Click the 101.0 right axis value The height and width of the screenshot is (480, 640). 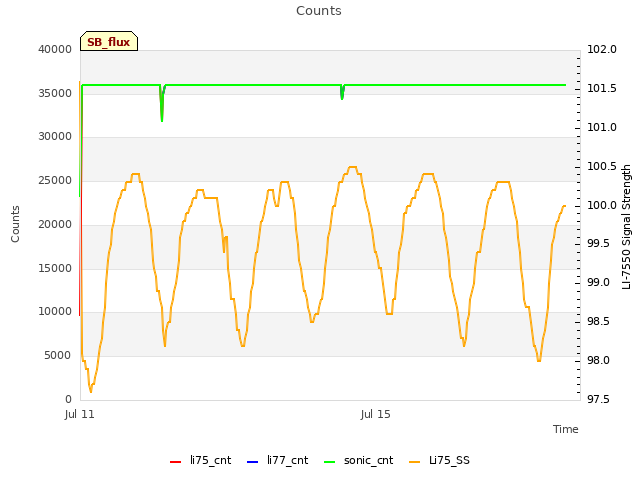click(x=602, y=127)
